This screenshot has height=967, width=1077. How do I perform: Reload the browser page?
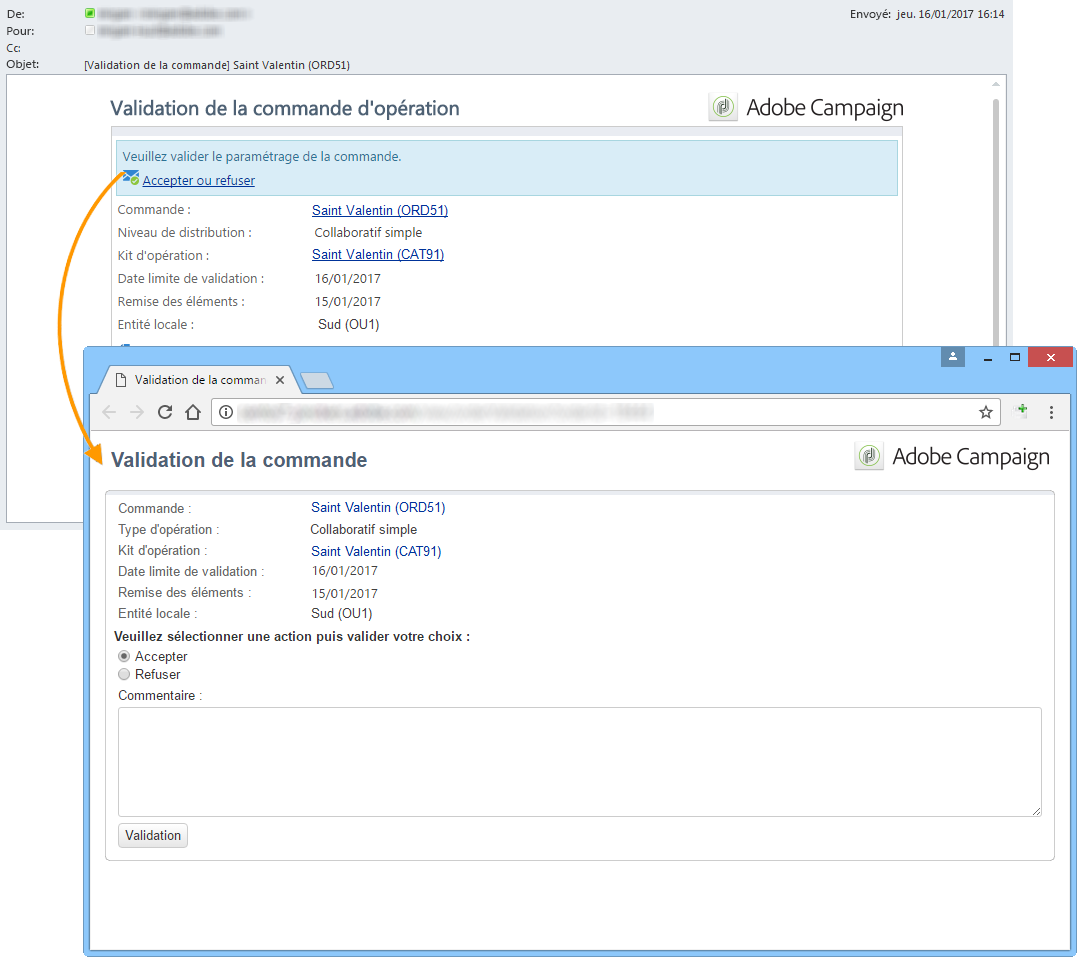[165, 412]
